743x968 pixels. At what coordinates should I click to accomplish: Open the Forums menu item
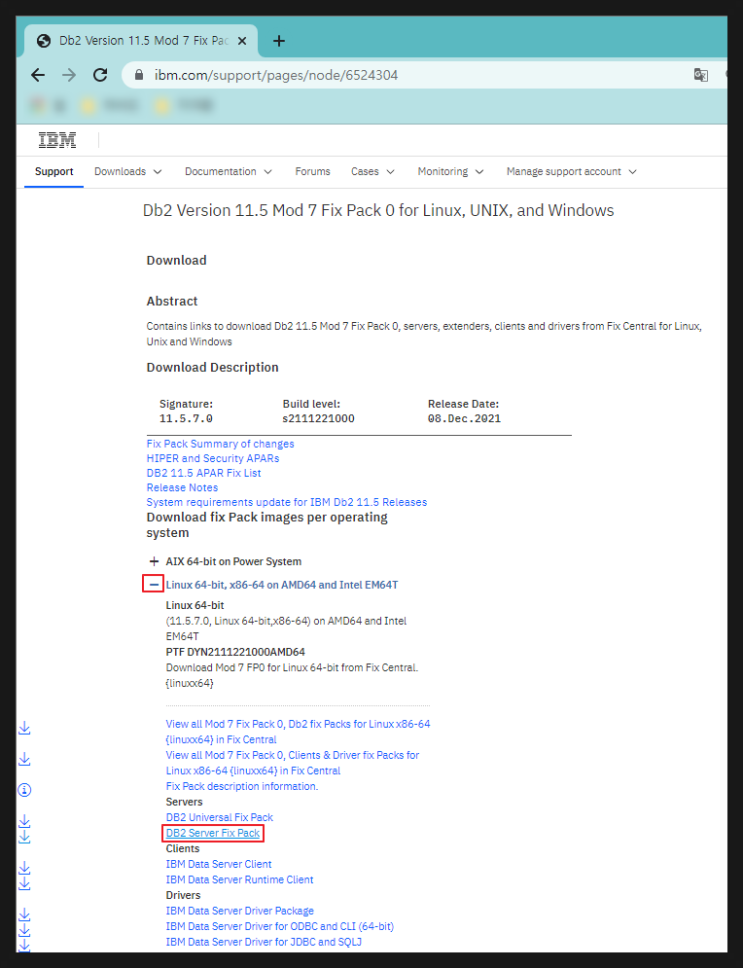(312, 172)
